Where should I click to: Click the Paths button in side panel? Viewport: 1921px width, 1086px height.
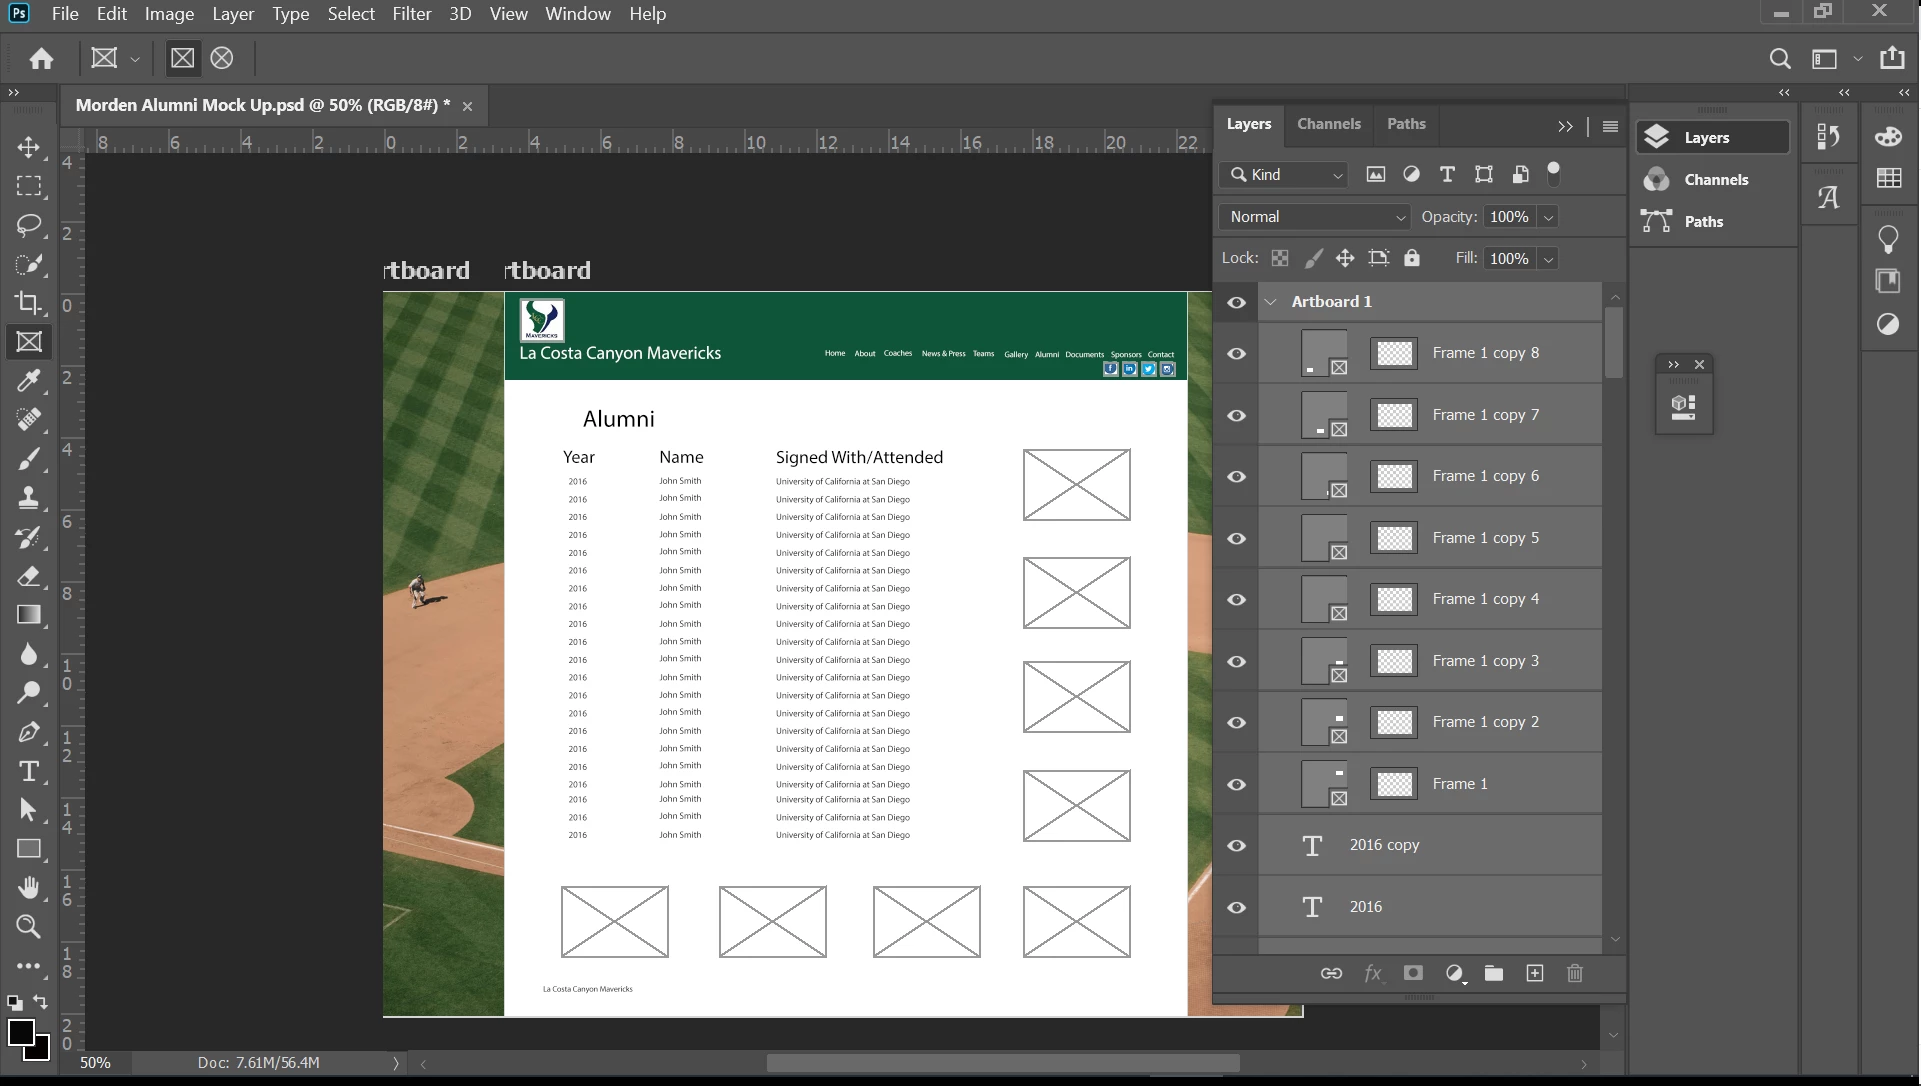pos(1703,222)
